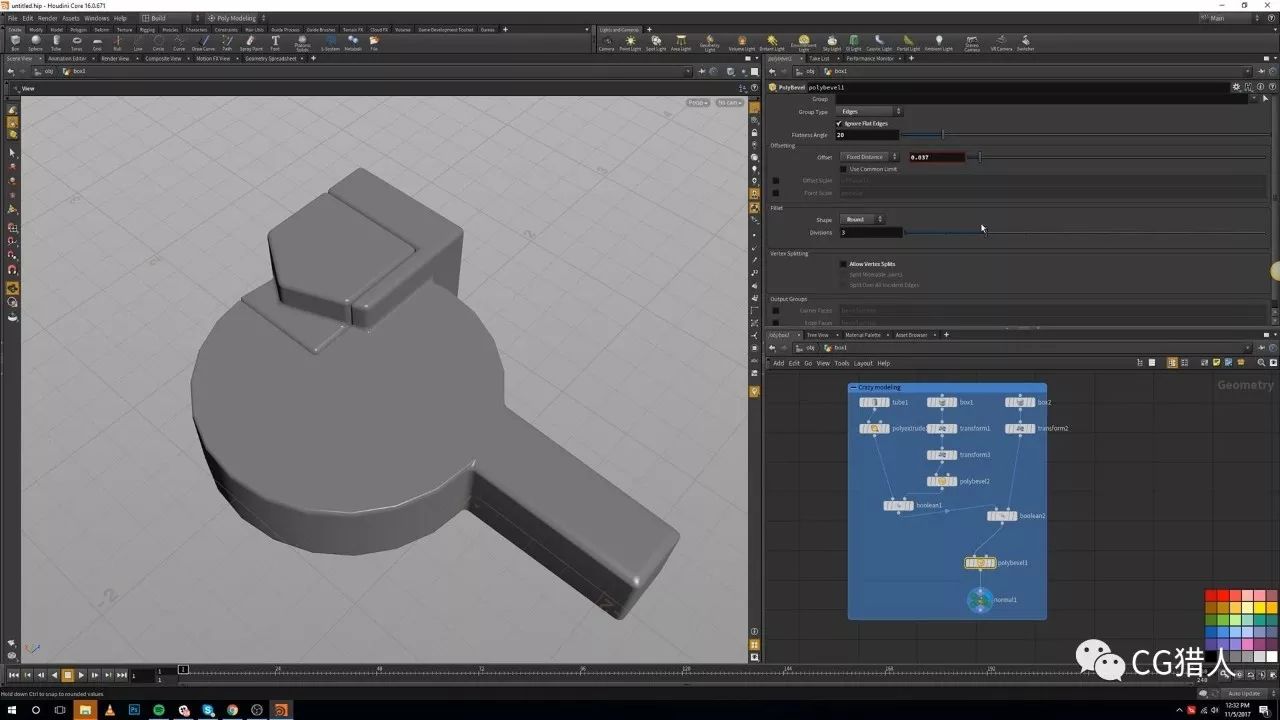The height and width of the screenshot is (720, 1280).
Task: Open the Persp viewport camera dropdown
Action: (x=698, y=102)
